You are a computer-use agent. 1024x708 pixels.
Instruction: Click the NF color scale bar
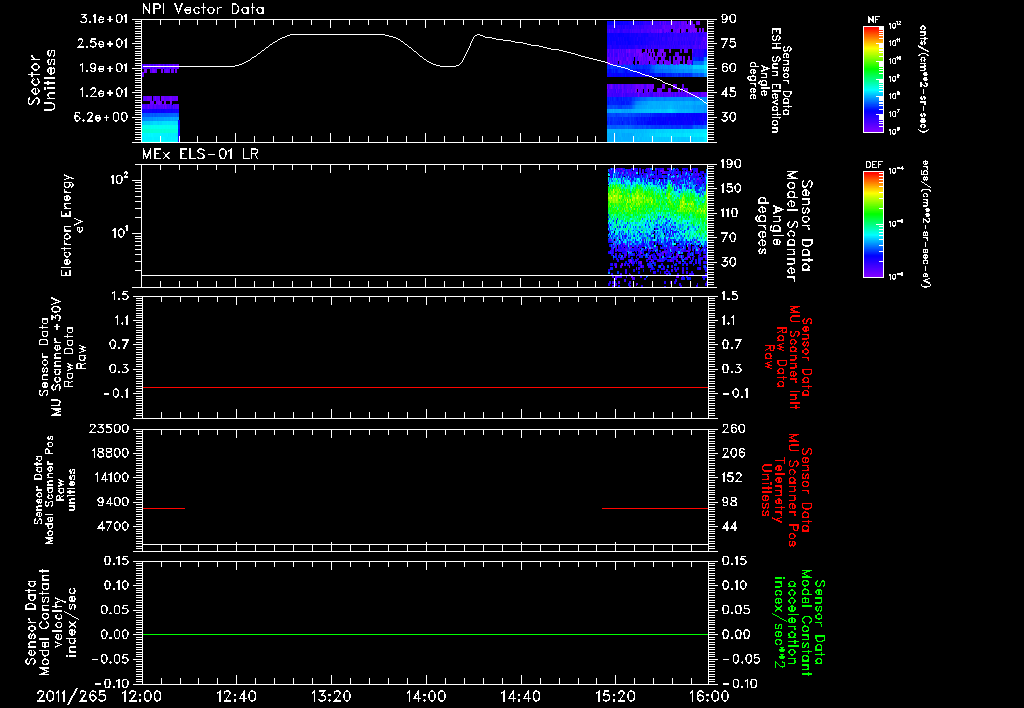tap(873, 78)
